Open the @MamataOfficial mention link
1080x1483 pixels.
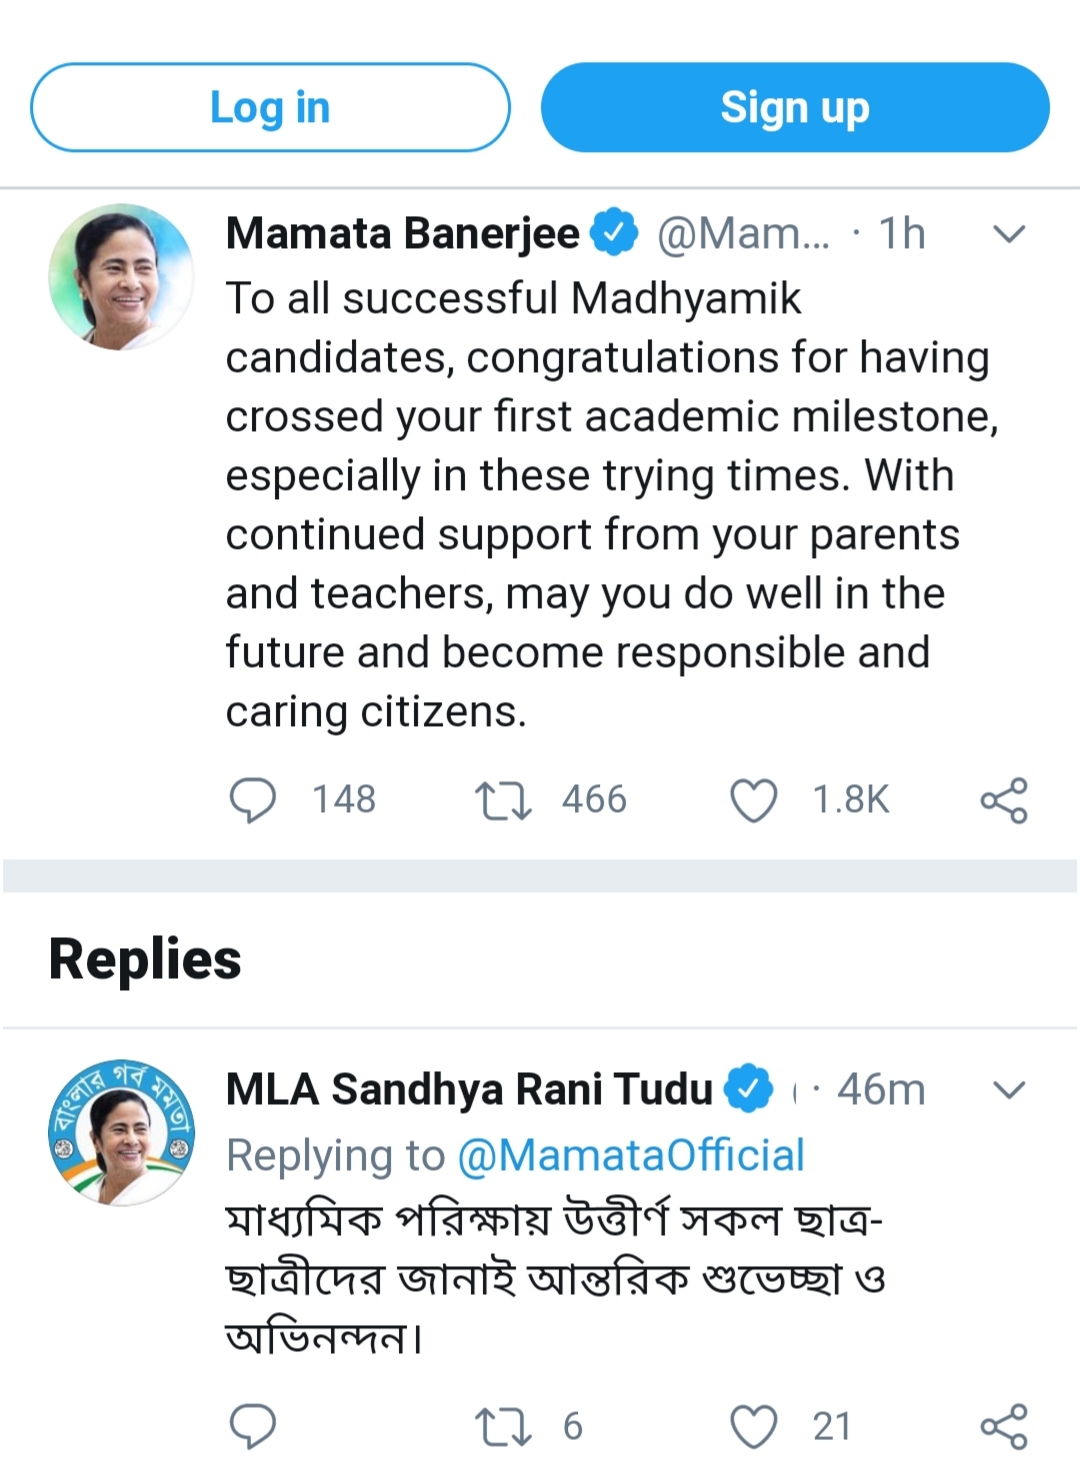(x=631, y=1156)
